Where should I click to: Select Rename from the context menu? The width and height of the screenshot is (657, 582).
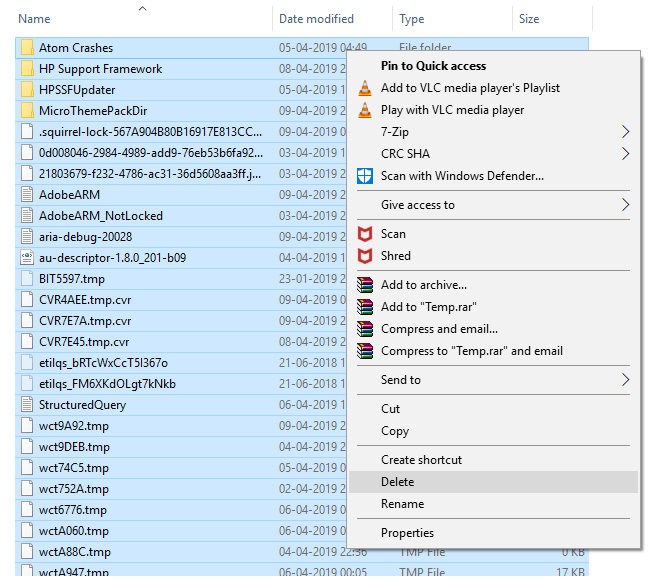pyautogui.click(x=402, y=504)
